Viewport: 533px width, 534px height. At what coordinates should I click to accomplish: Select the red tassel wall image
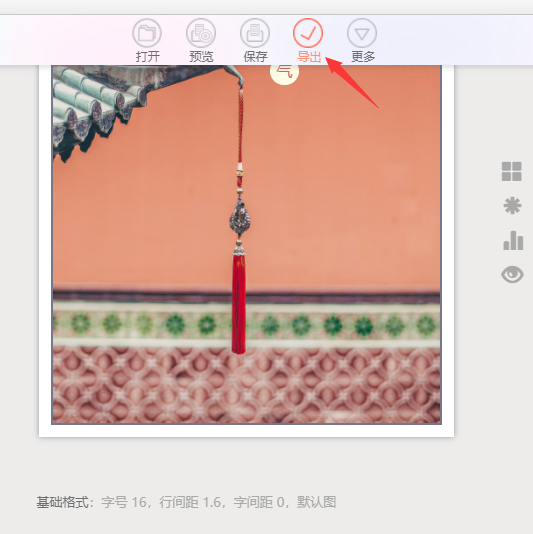pos(246,245)
